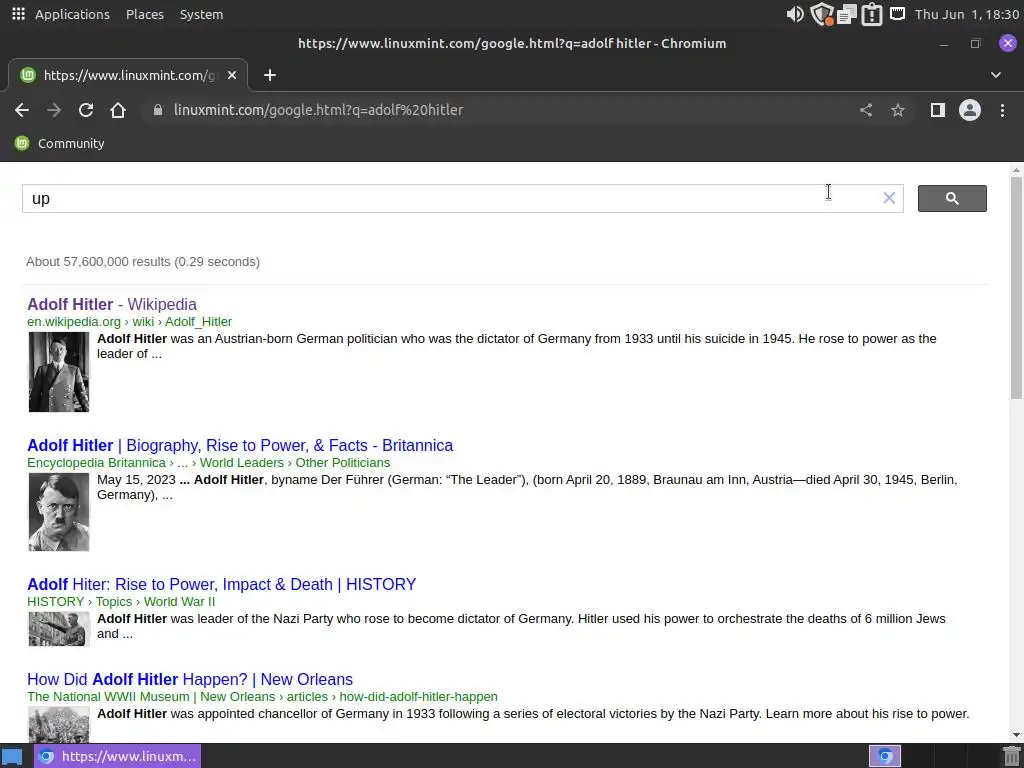This screenshot has width=1024, height=768.
Task: Open the System menu
Action: click(201, 14)
